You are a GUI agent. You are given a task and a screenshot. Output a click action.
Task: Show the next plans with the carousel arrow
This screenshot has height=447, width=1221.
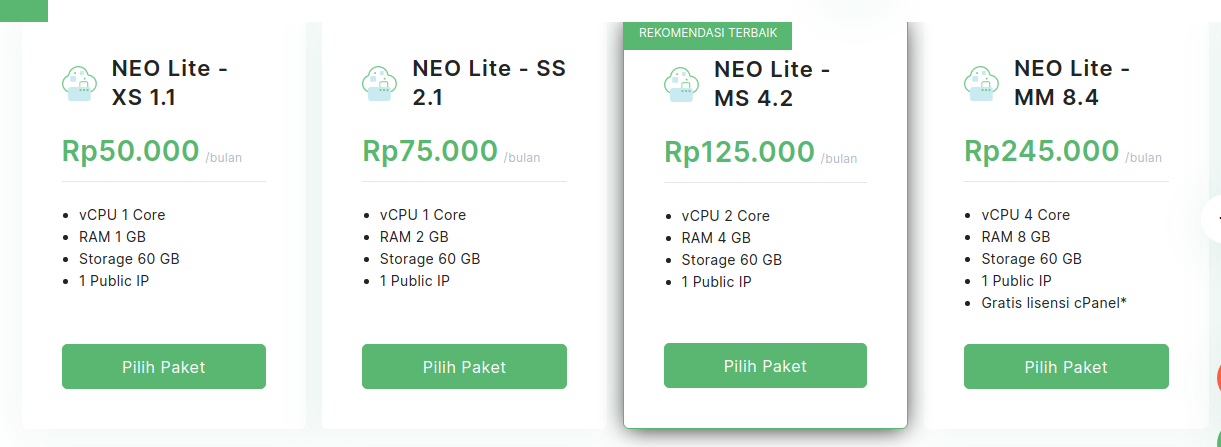coord(1214,216)
